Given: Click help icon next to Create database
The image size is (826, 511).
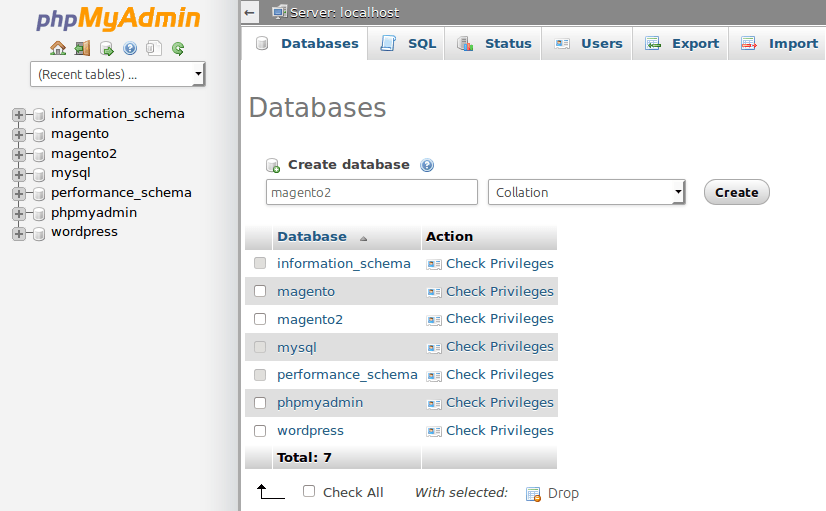Looking at the screenshot, I should coord(427,165).
